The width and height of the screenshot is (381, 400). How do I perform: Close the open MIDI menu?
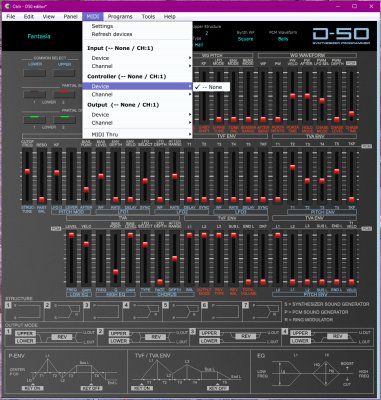point(93,16)
